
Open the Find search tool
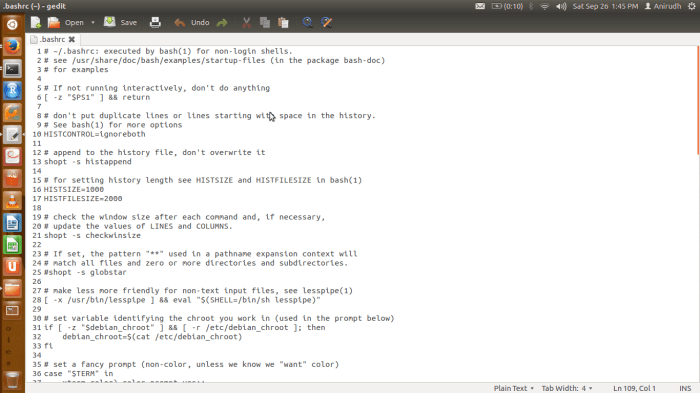[x=308, y=22]
